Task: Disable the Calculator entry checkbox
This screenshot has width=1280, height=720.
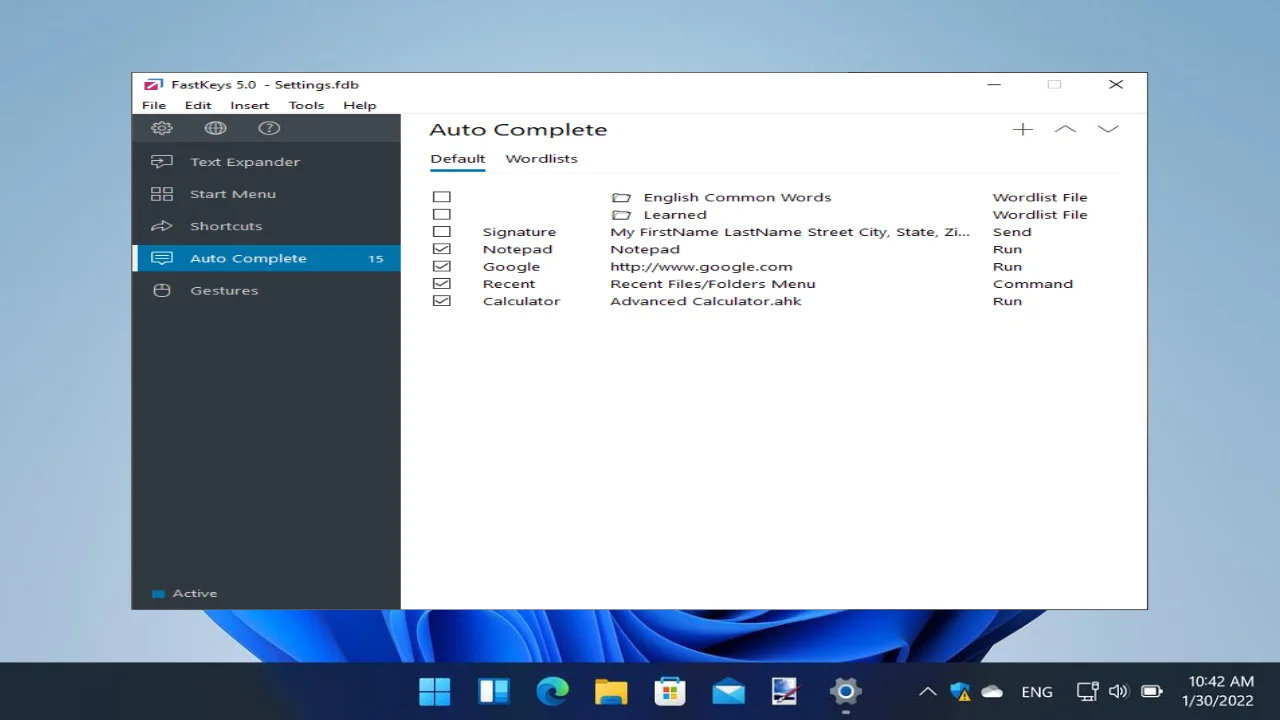Action: coord(442,301)
